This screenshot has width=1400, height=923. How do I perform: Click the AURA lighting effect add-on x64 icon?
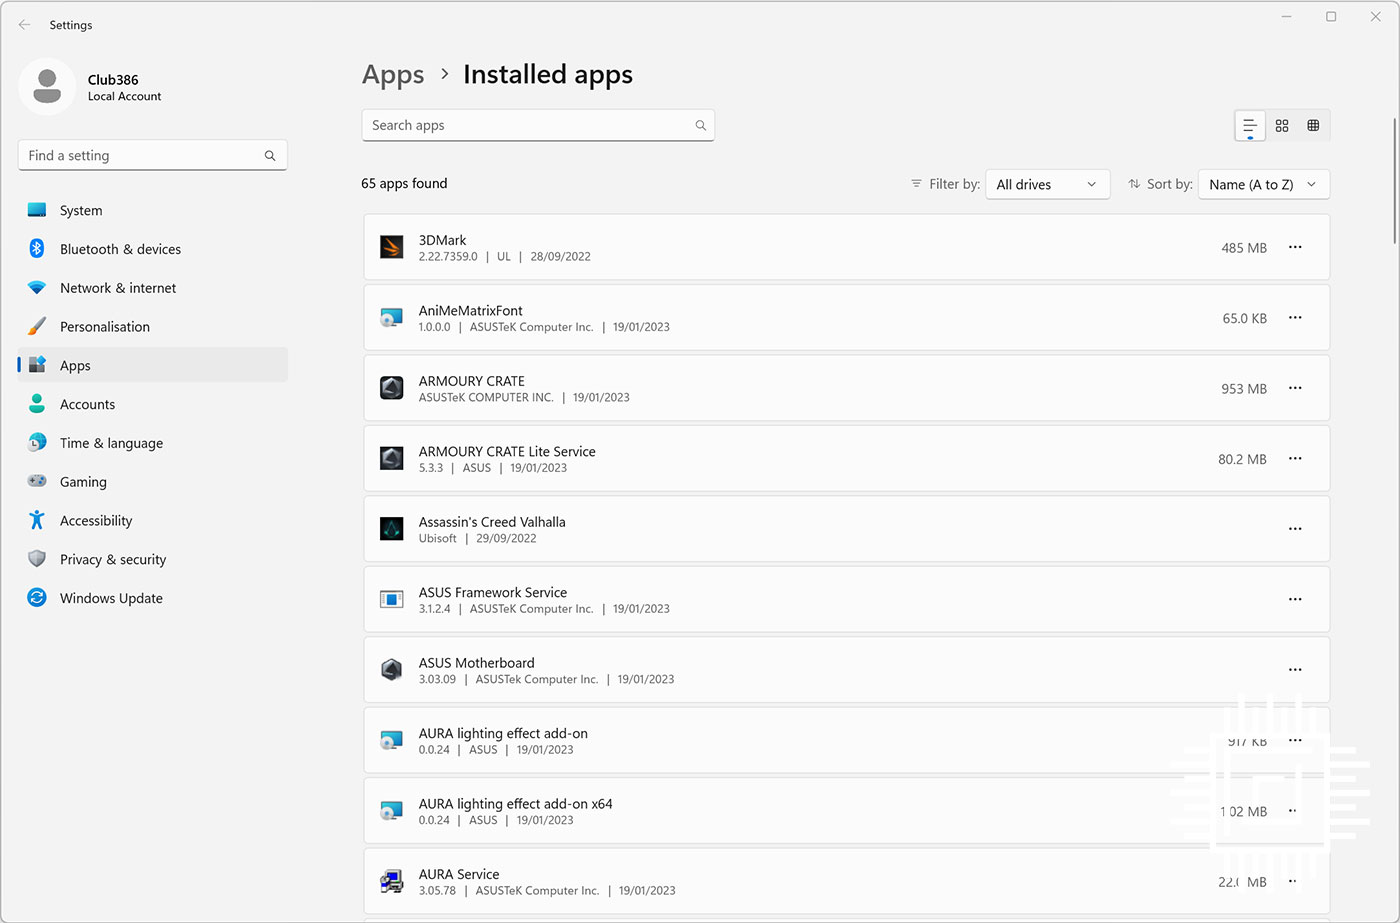391,811
